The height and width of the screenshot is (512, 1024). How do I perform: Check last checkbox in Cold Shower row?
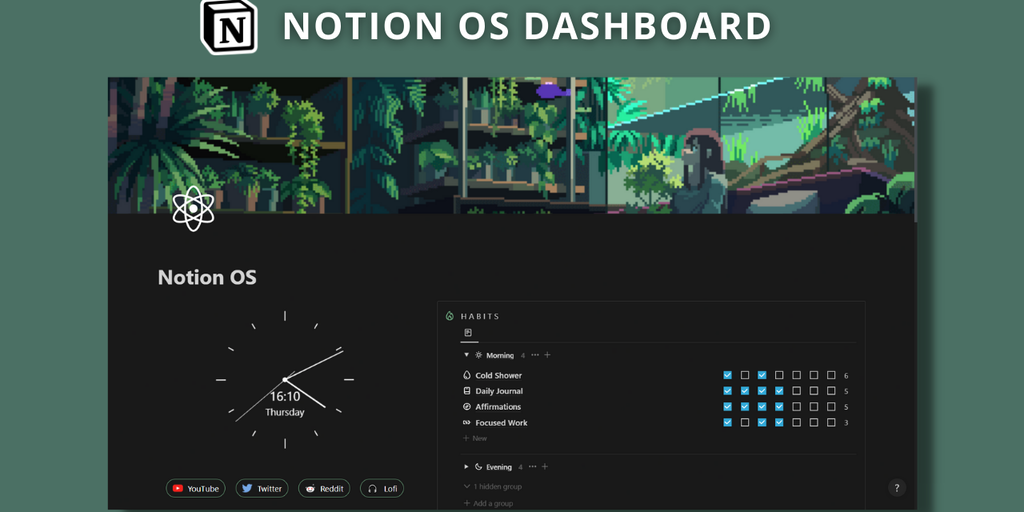point(831,376)
